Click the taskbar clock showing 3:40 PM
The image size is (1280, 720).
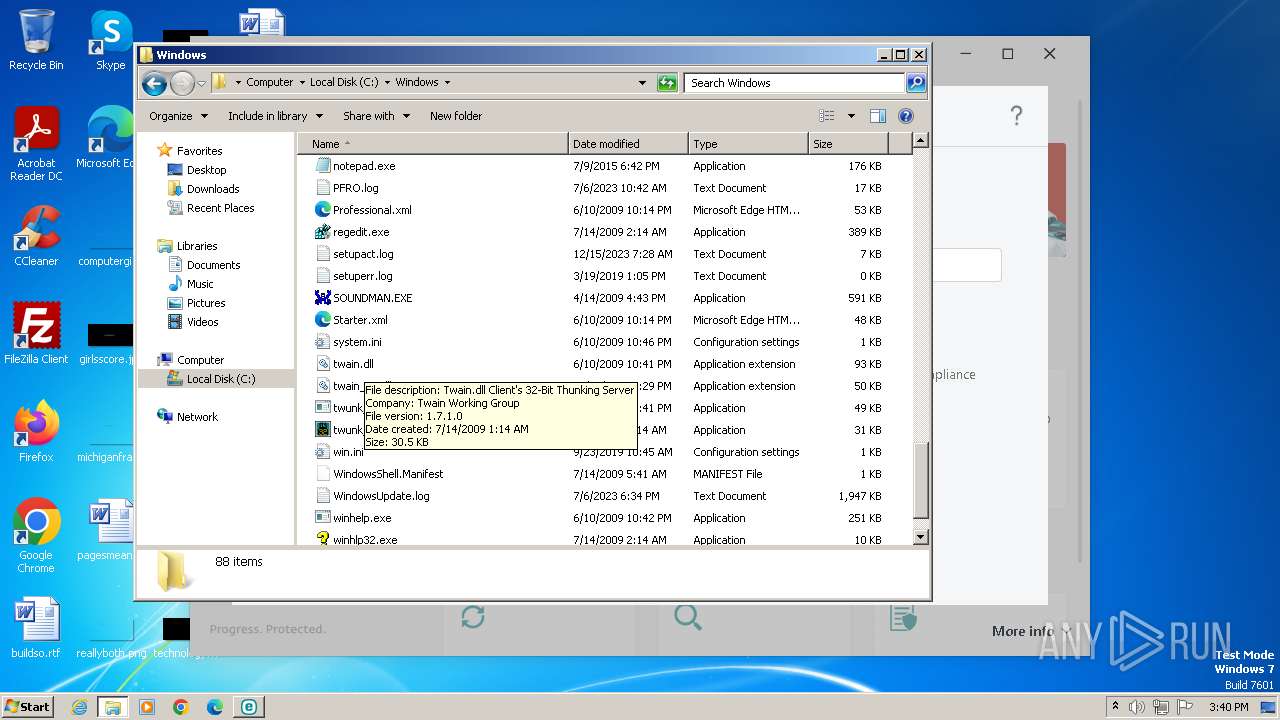click(1228, 707)
